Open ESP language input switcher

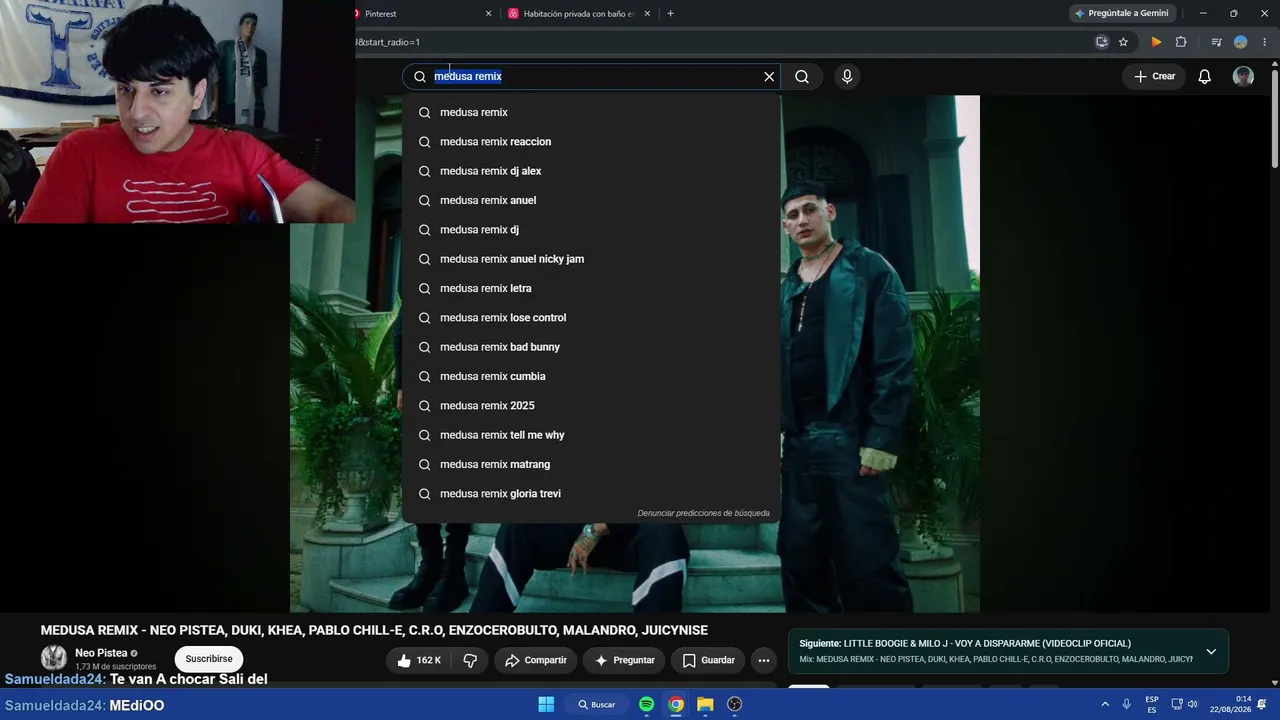[x=1152, y=704]
